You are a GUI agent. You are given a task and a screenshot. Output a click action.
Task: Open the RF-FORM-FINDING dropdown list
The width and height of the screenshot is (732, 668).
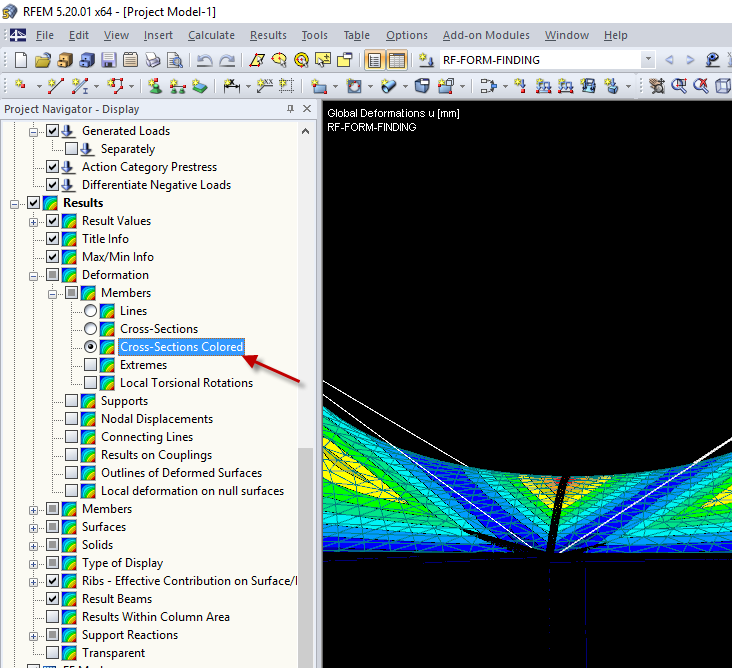click(x=648, y=60)
